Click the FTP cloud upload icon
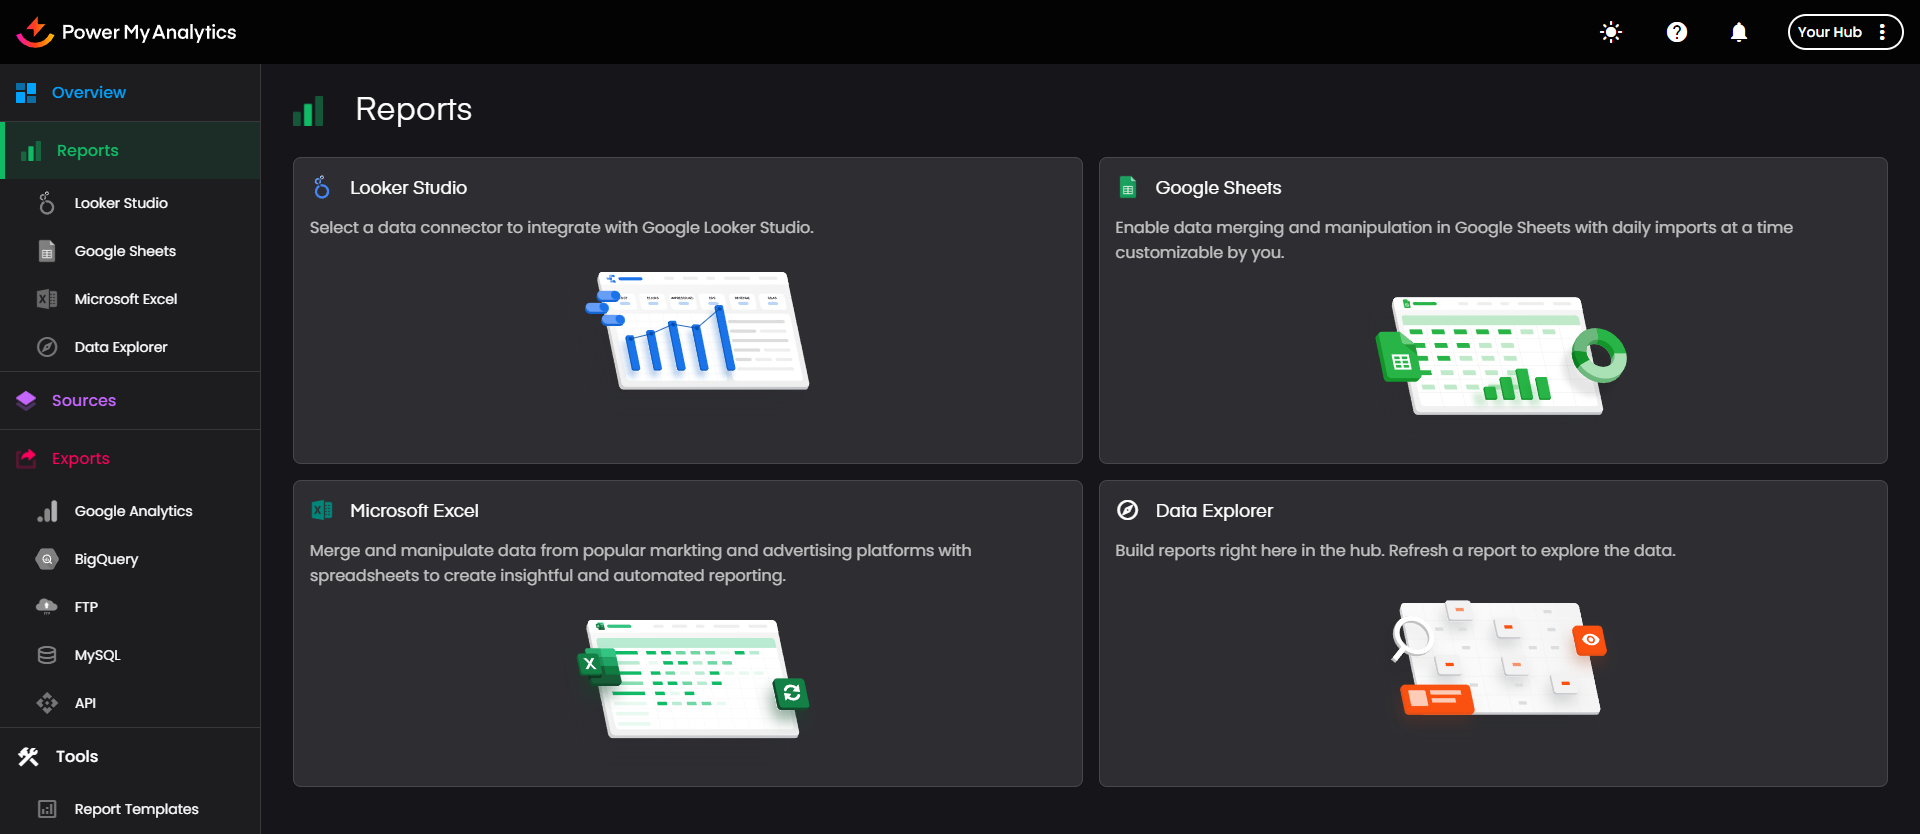This screenshot has width=1920, height=834. tap(47, 607)
